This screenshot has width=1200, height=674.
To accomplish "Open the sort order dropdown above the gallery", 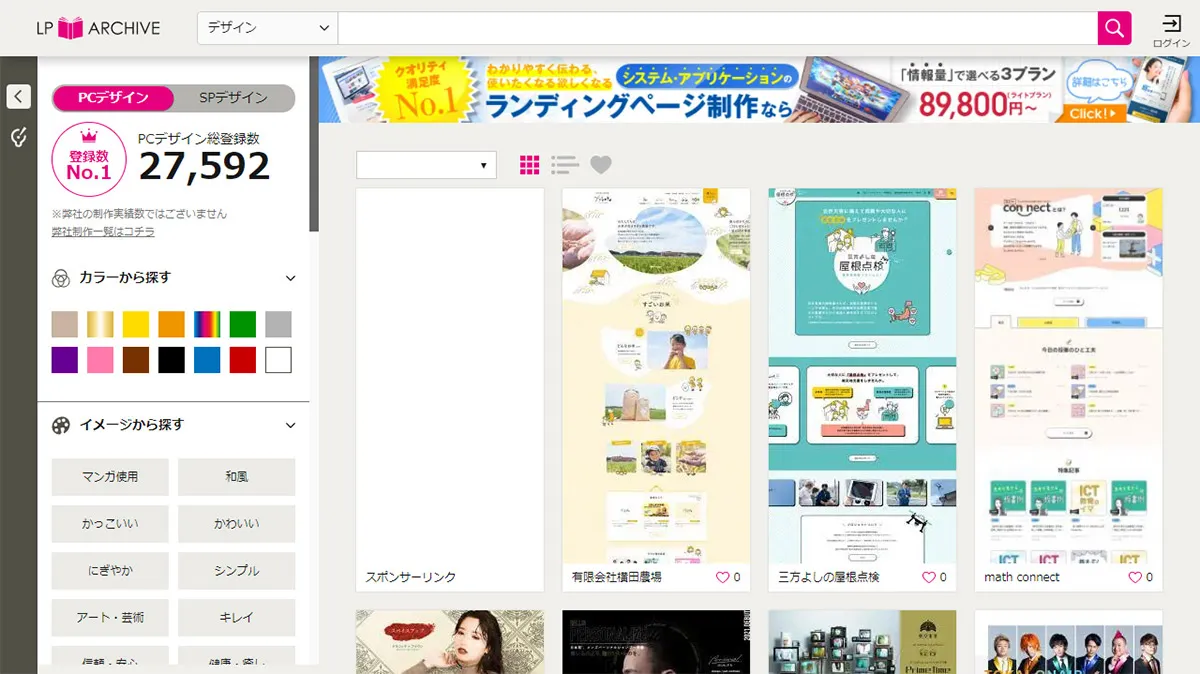I will (425, 164).
